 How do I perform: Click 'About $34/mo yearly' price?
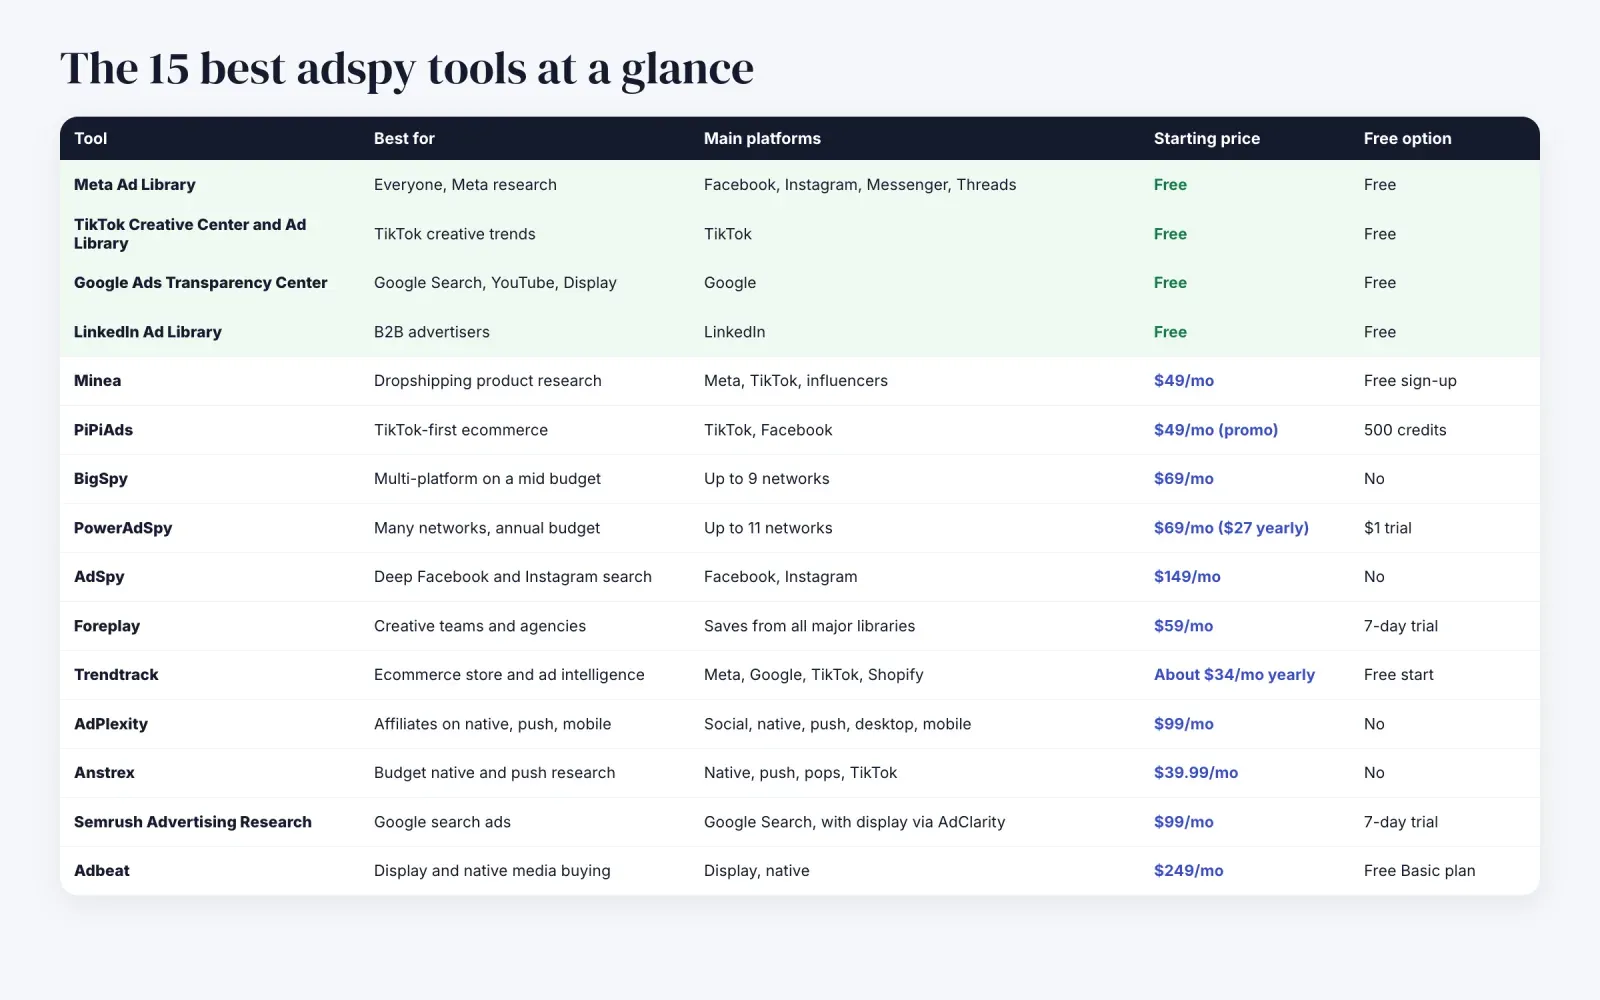point(1234,675)
